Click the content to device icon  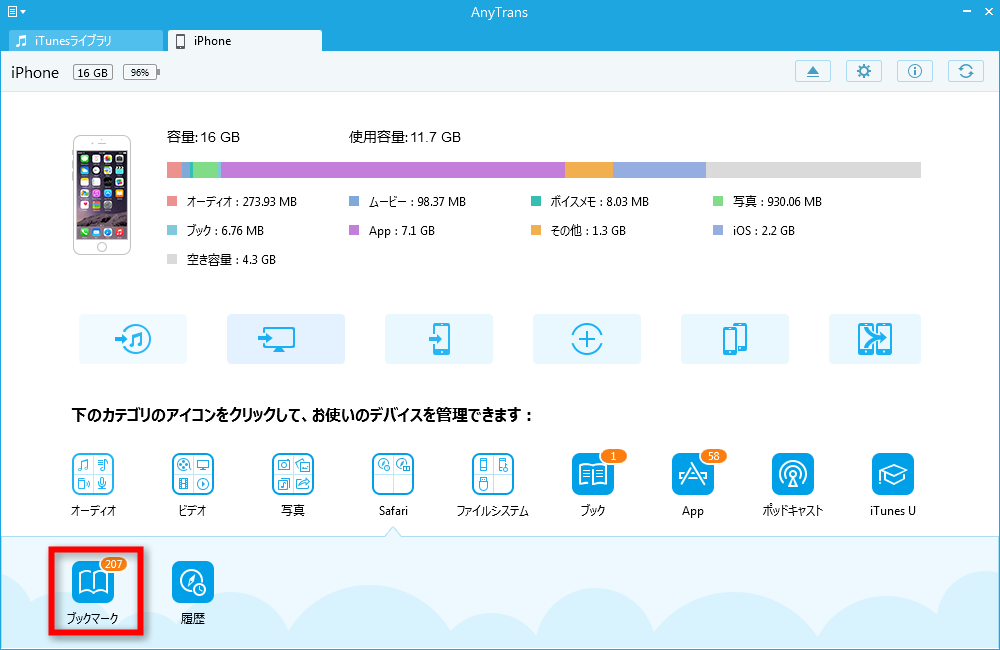[x=439, y=339]
